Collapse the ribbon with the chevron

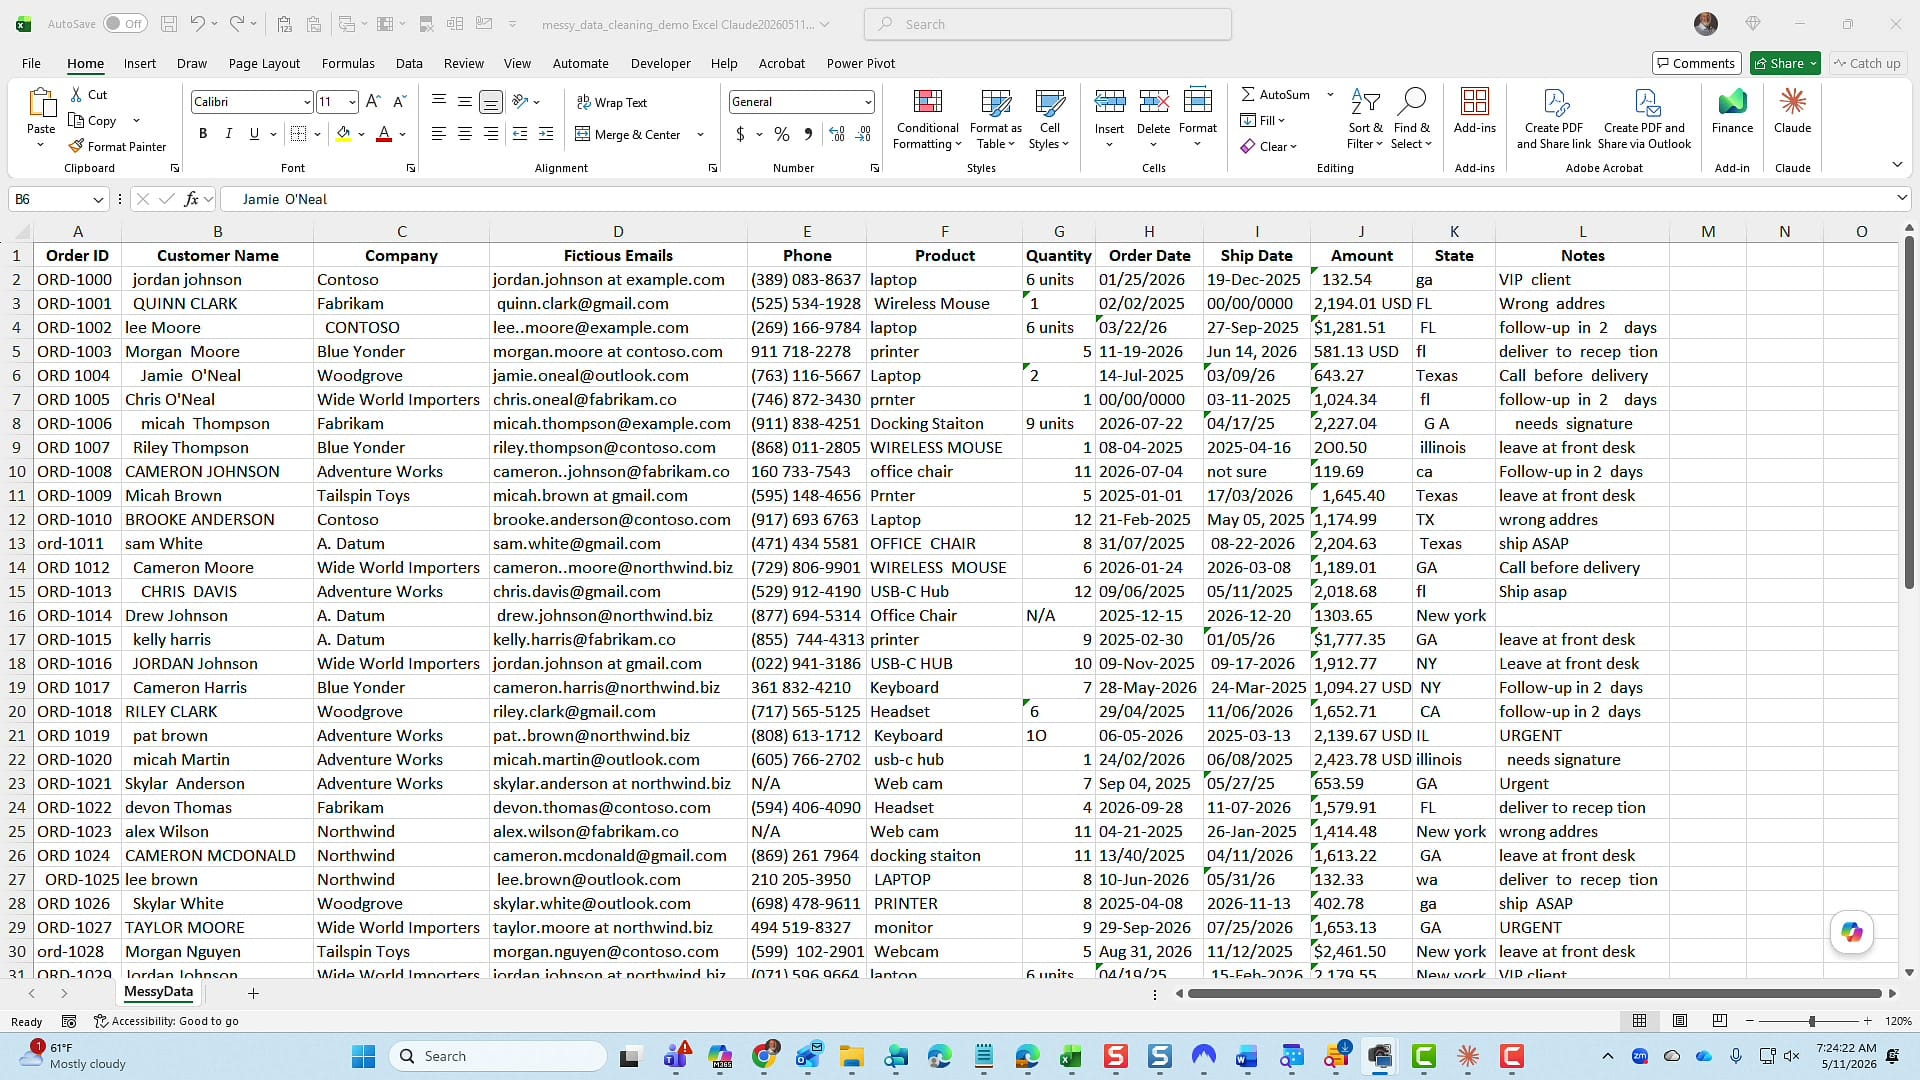(x=1897, y=165)
